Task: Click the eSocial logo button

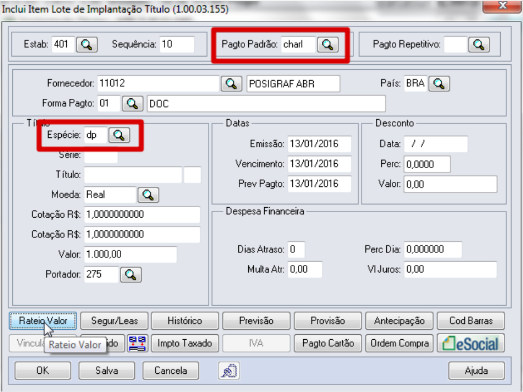Action: click(x=471, y=344)
